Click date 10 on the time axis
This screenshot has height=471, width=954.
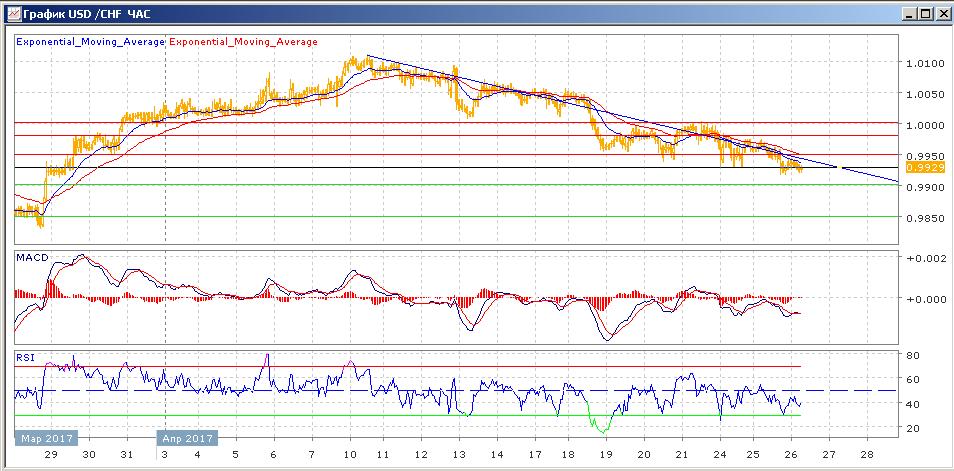click(x=349, y=453)
